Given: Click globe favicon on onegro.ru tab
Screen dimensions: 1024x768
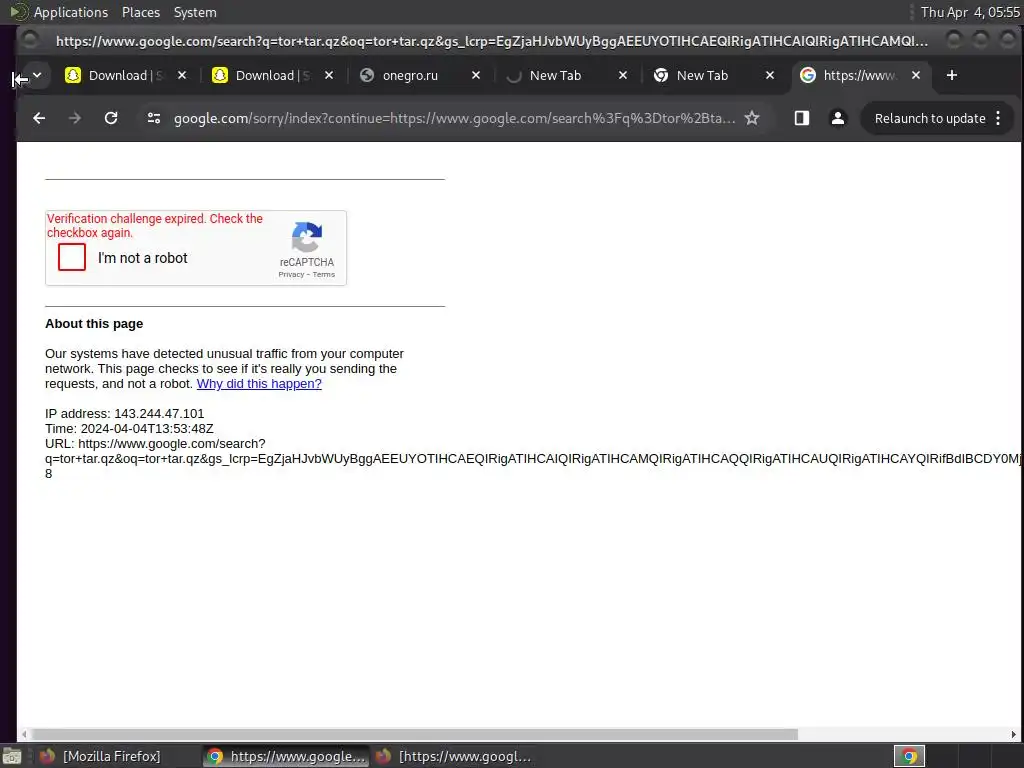Looking at the screenshot, I should 367,75.
